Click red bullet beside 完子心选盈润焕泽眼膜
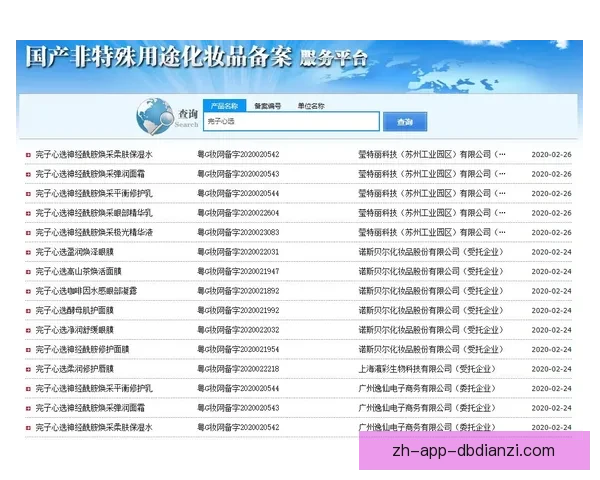The image size is (600, 480). [28, 252]
